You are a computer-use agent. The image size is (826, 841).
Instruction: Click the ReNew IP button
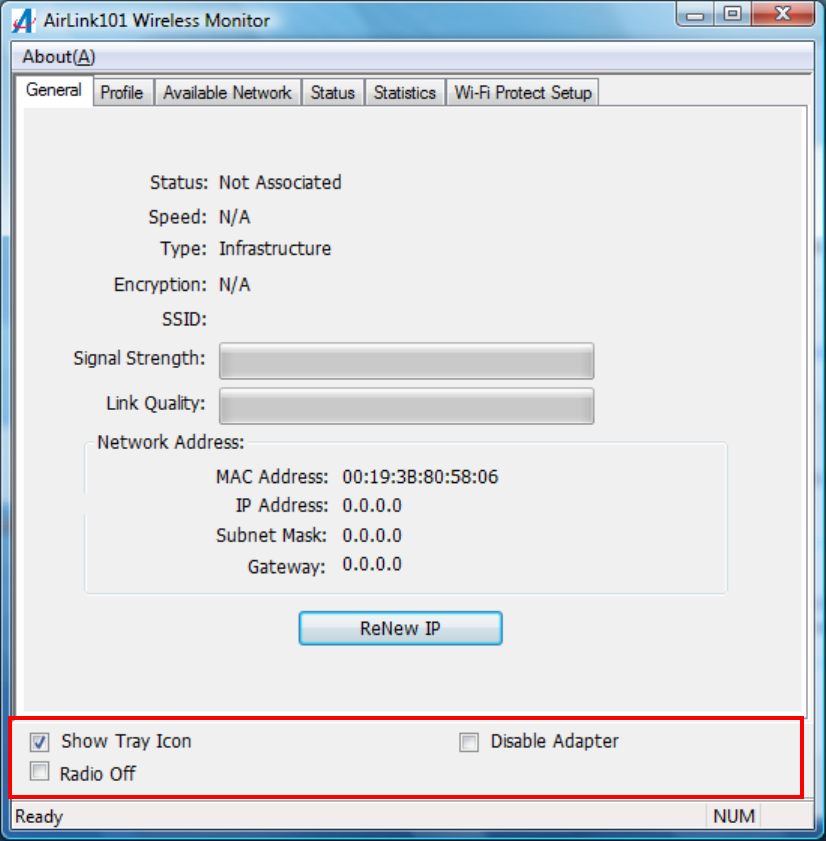pos(400,628)
